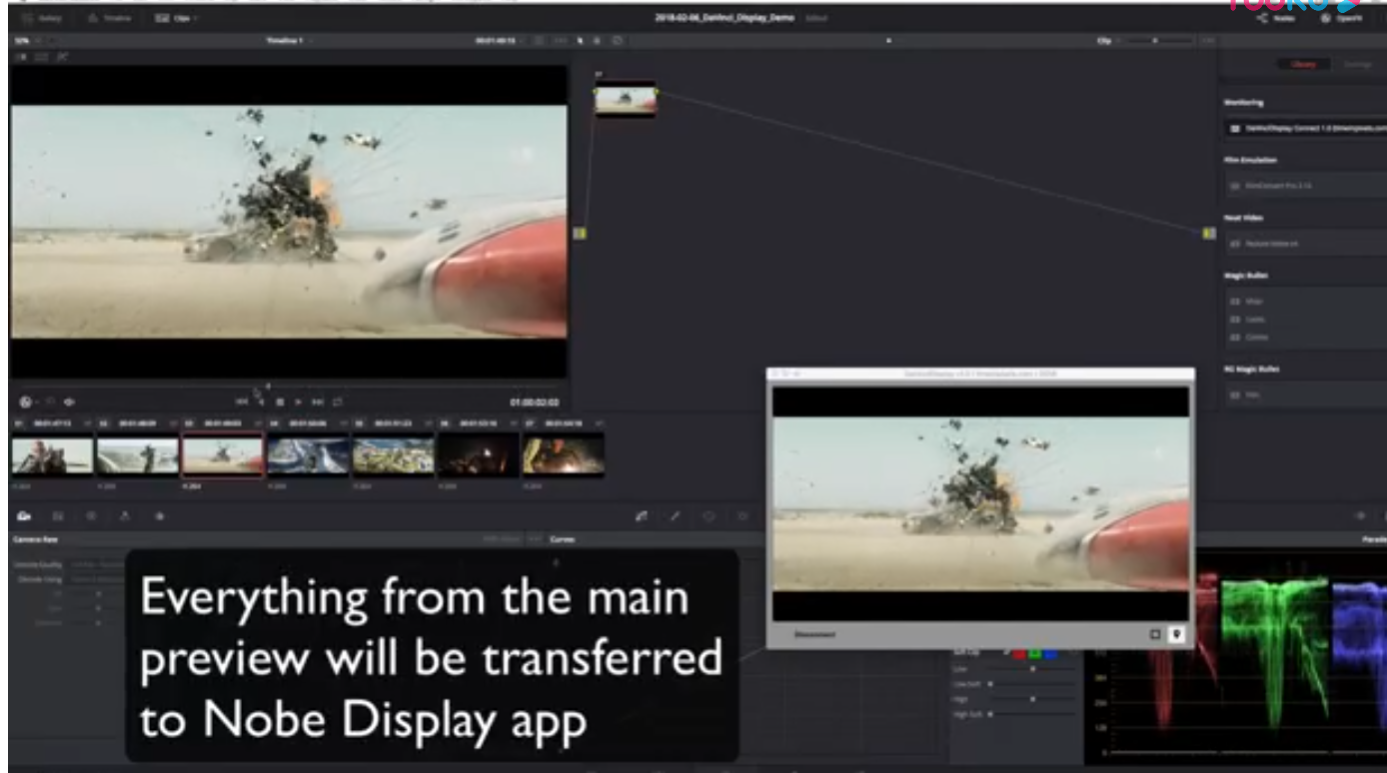Click the Camera Raw panel header
Viewport: 1387px width, 773px height.
point(35,539)
